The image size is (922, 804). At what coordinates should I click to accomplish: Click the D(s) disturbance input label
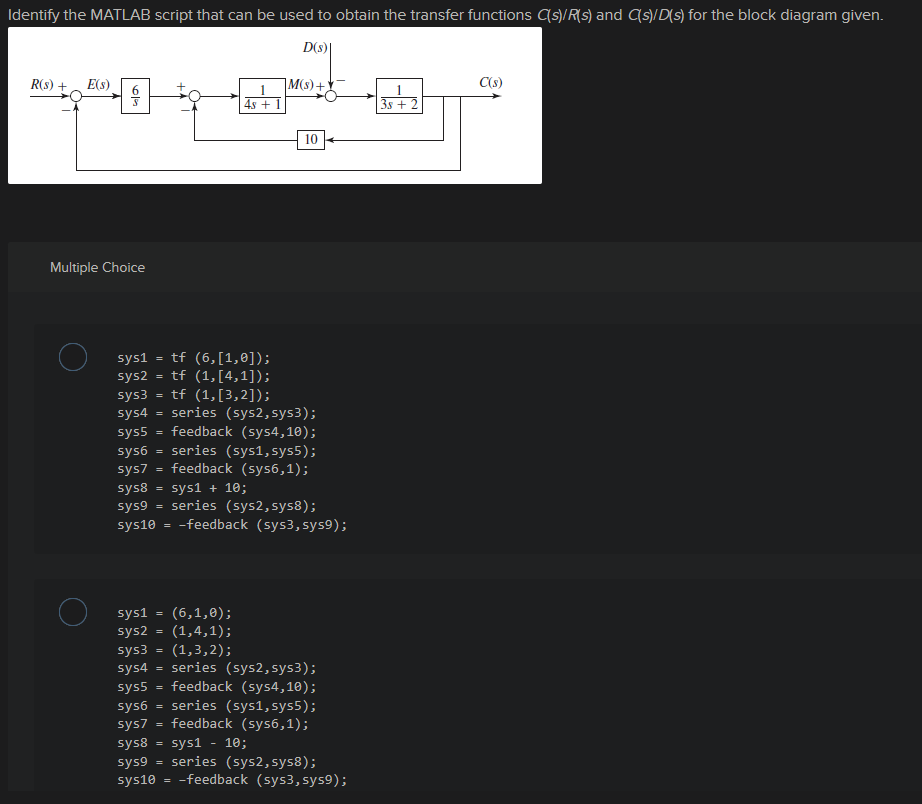click(x=315, y=46)
